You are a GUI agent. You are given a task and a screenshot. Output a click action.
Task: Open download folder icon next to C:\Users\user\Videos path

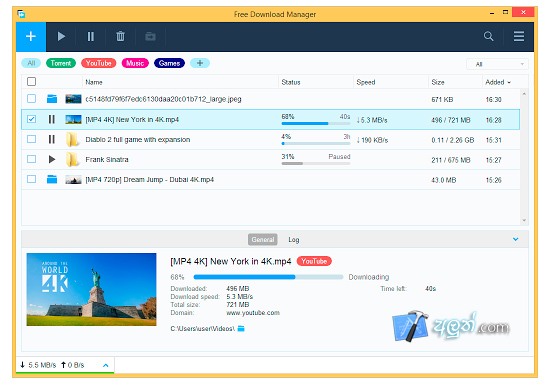(241, 328)
